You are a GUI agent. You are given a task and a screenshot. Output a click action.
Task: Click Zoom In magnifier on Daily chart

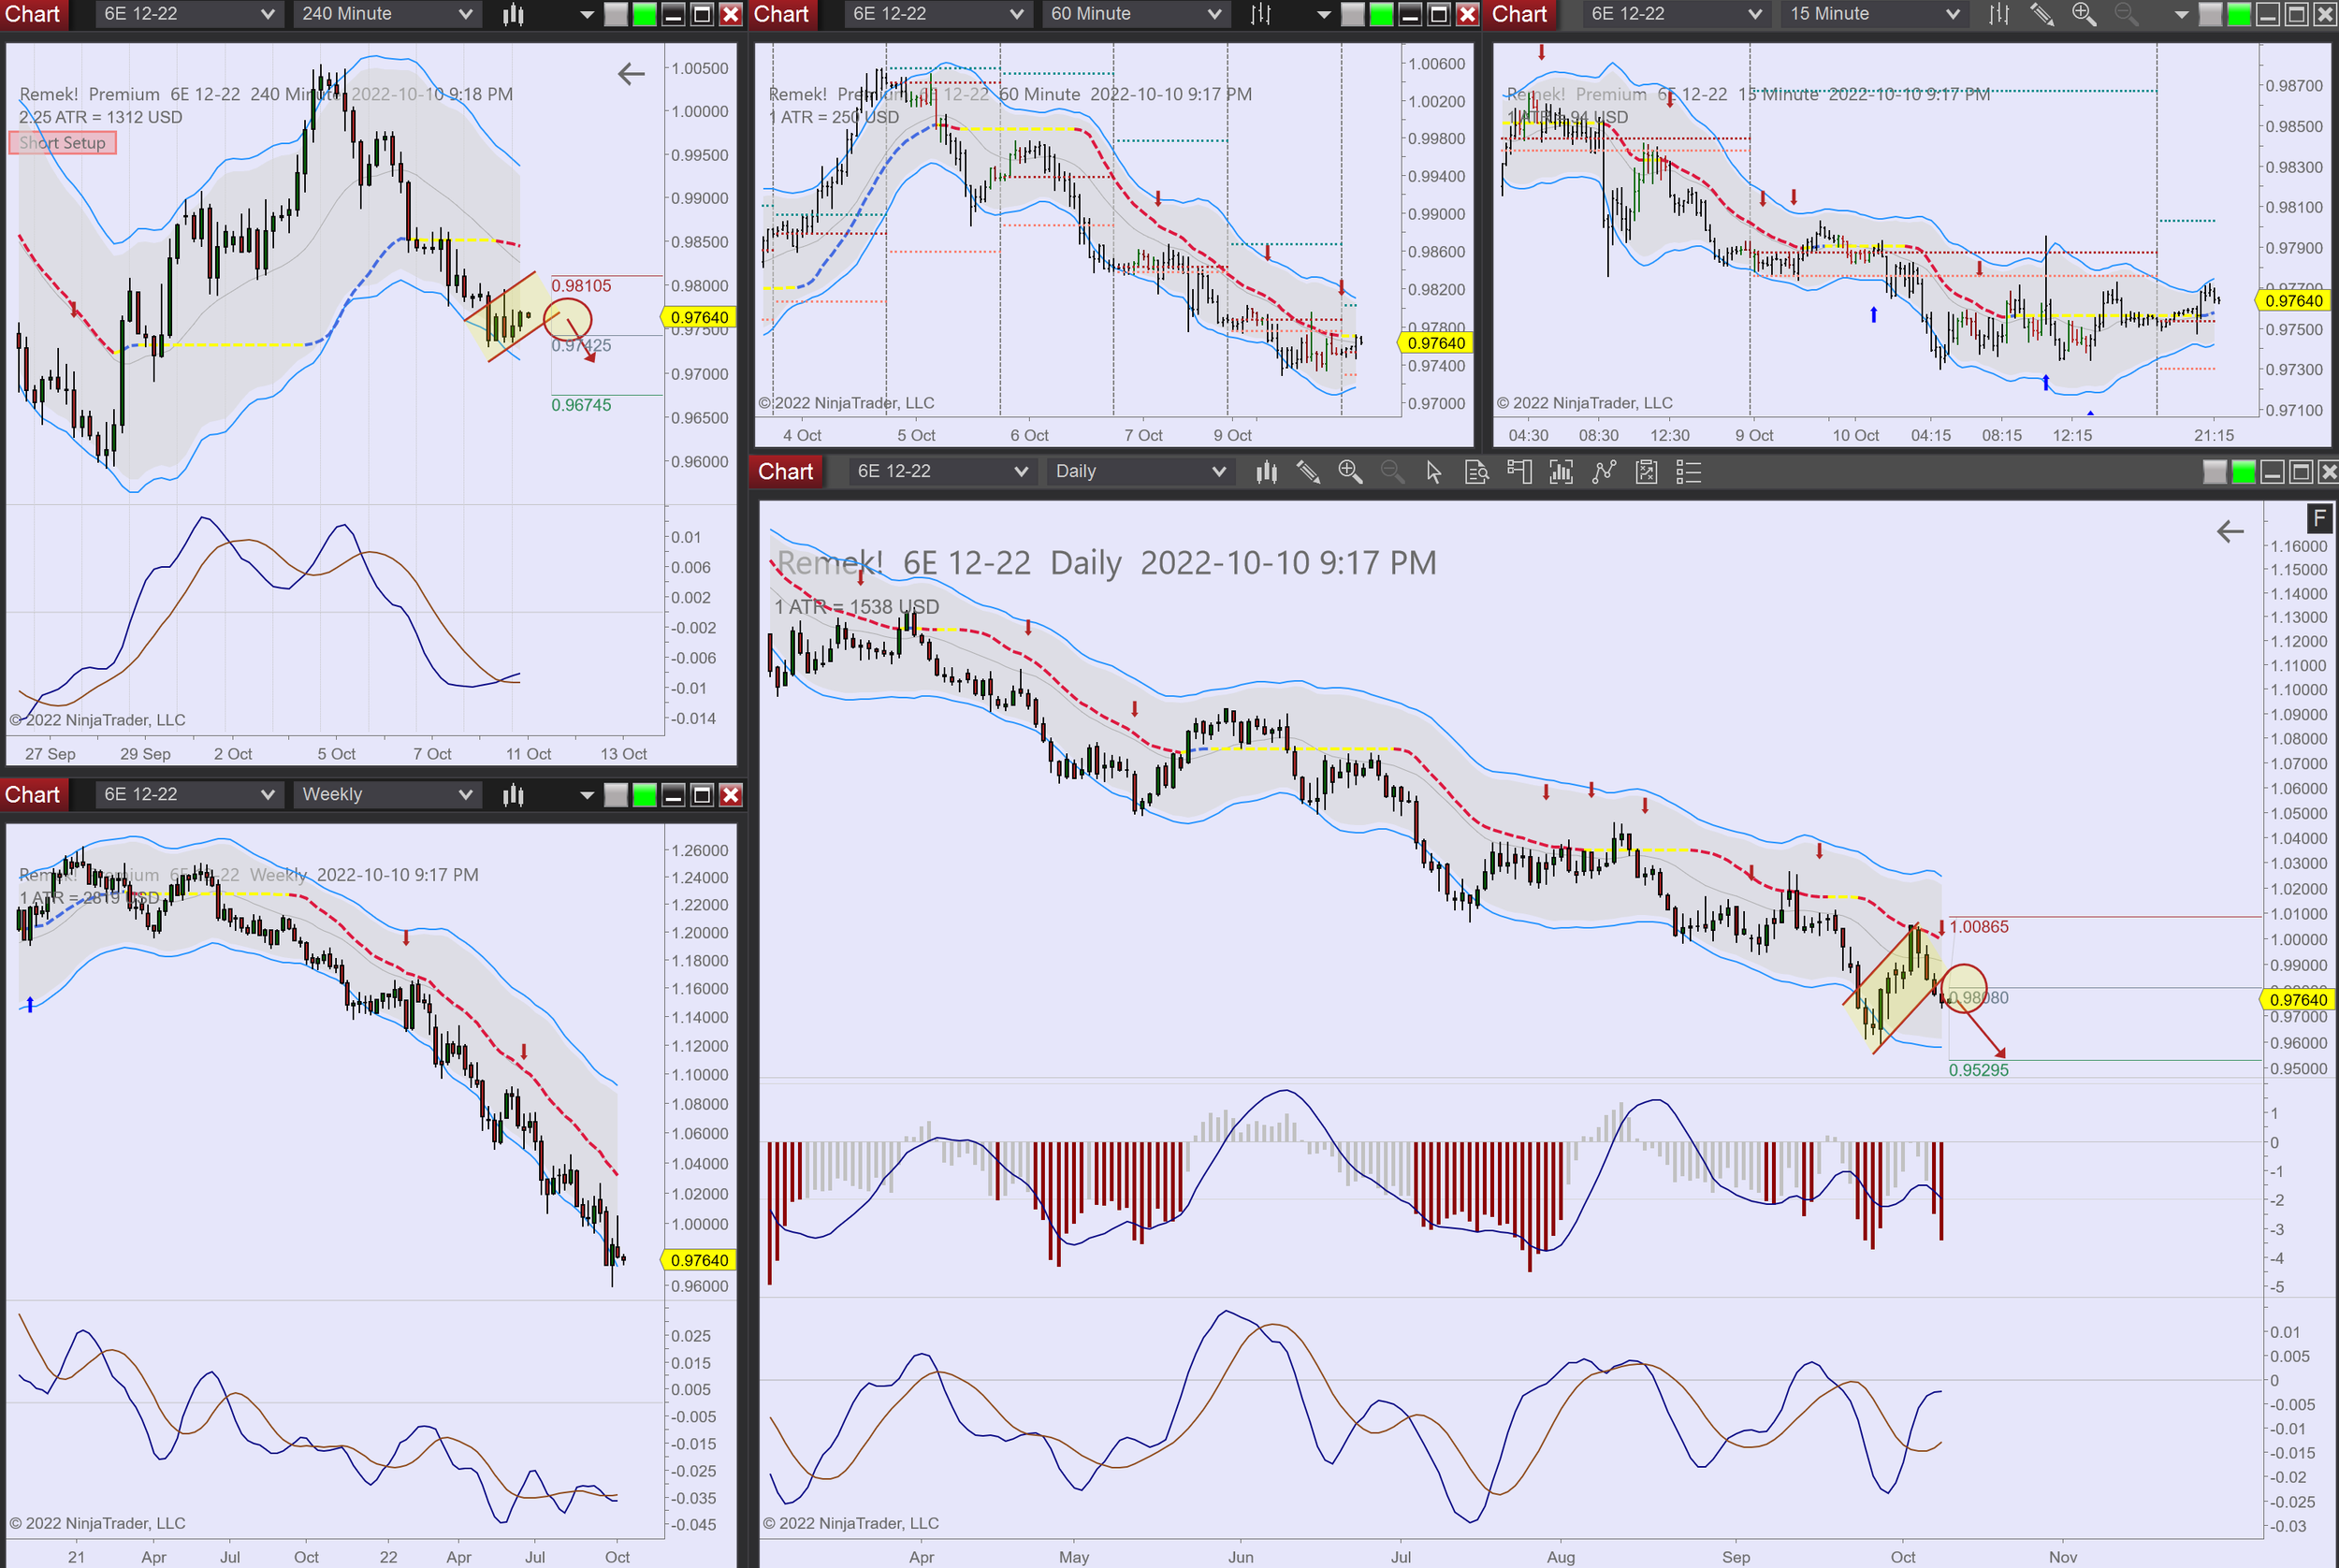[x=1350, y=472]
